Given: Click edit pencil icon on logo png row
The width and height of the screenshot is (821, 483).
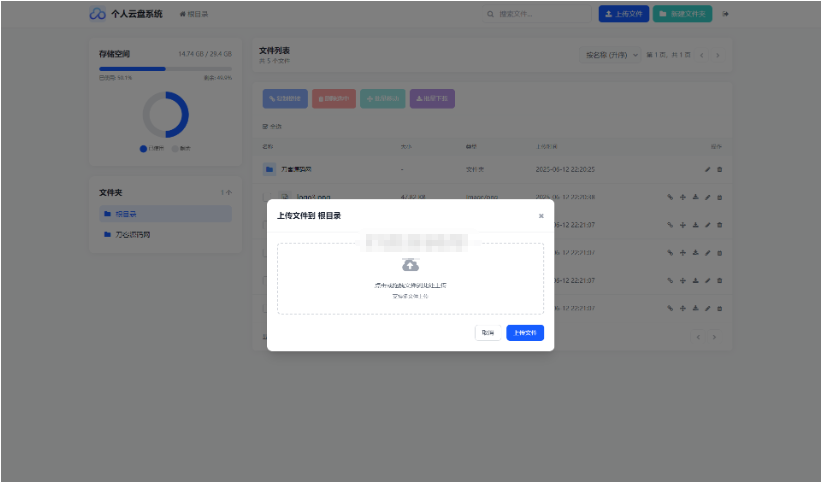Looking at the screenshot, I should tap(707, 197).
